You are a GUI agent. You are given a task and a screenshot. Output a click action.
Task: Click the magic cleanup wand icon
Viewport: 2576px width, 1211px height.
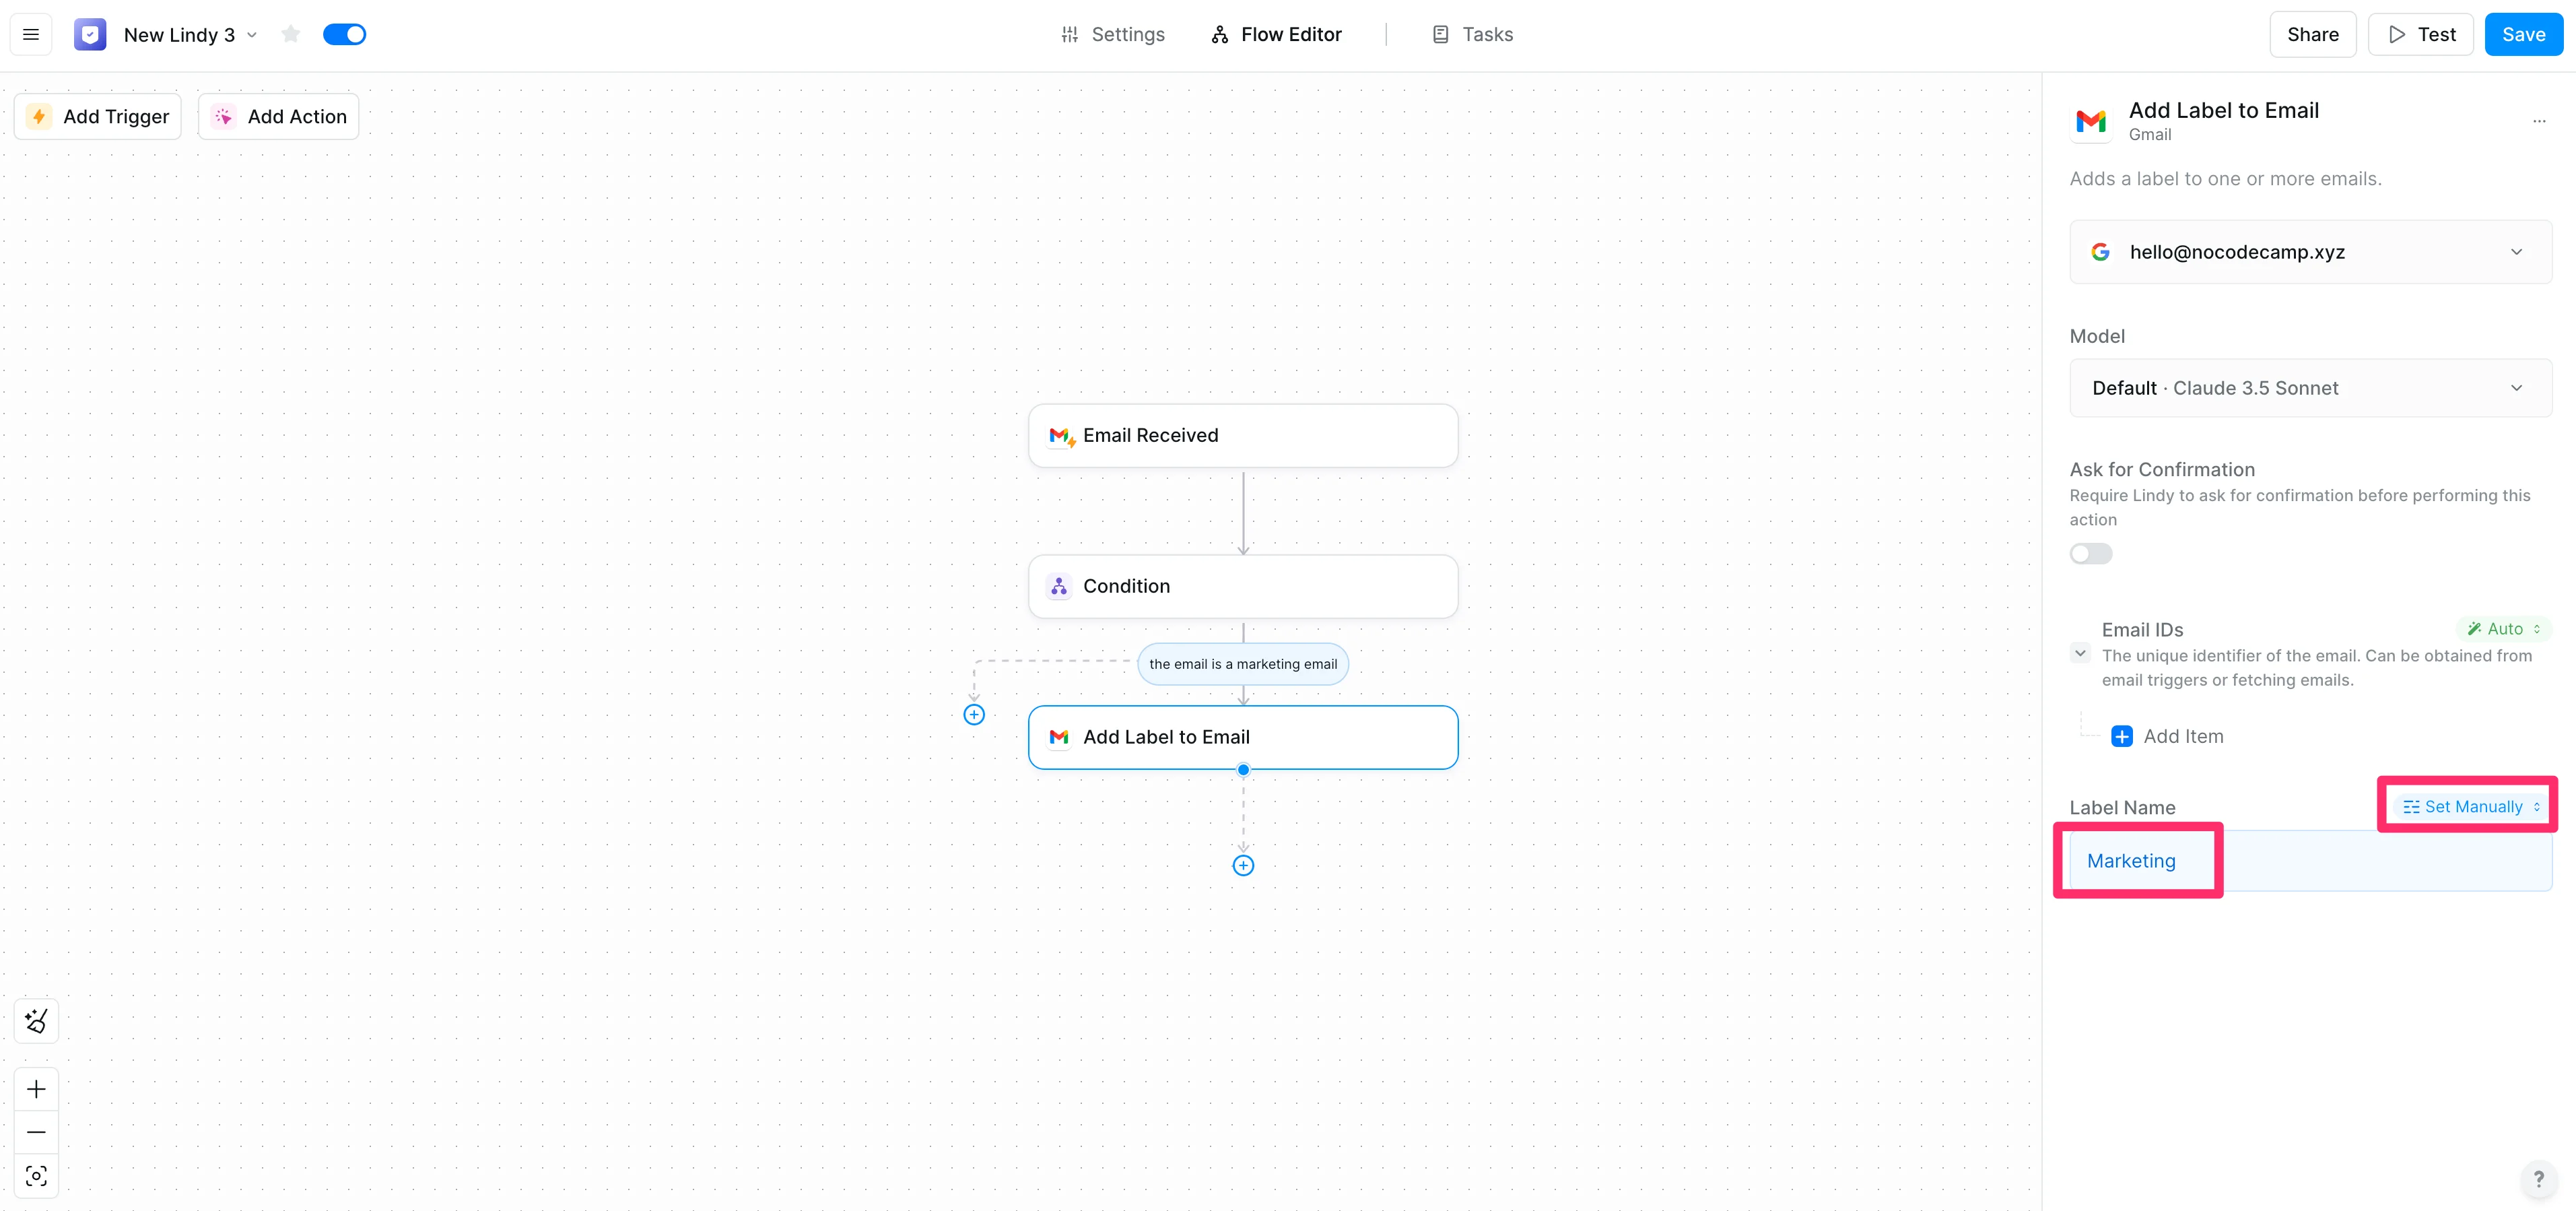tap(36, 1021)
